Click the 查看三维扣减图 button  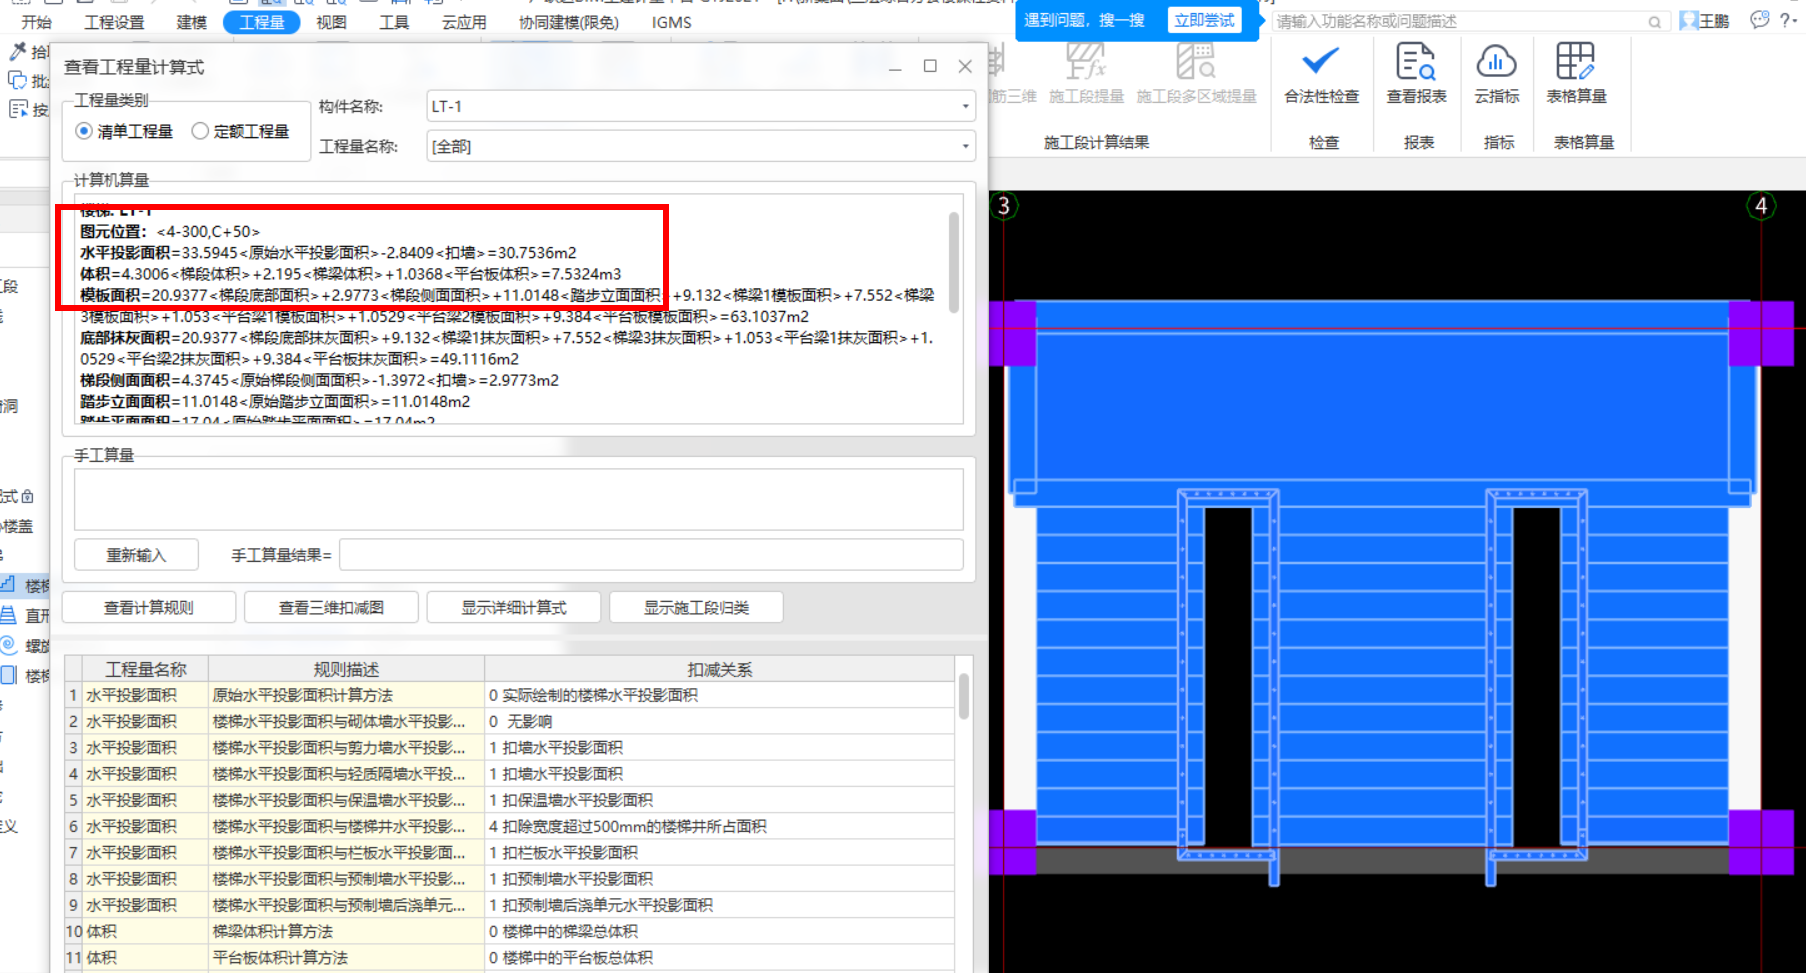pos(331,607)
